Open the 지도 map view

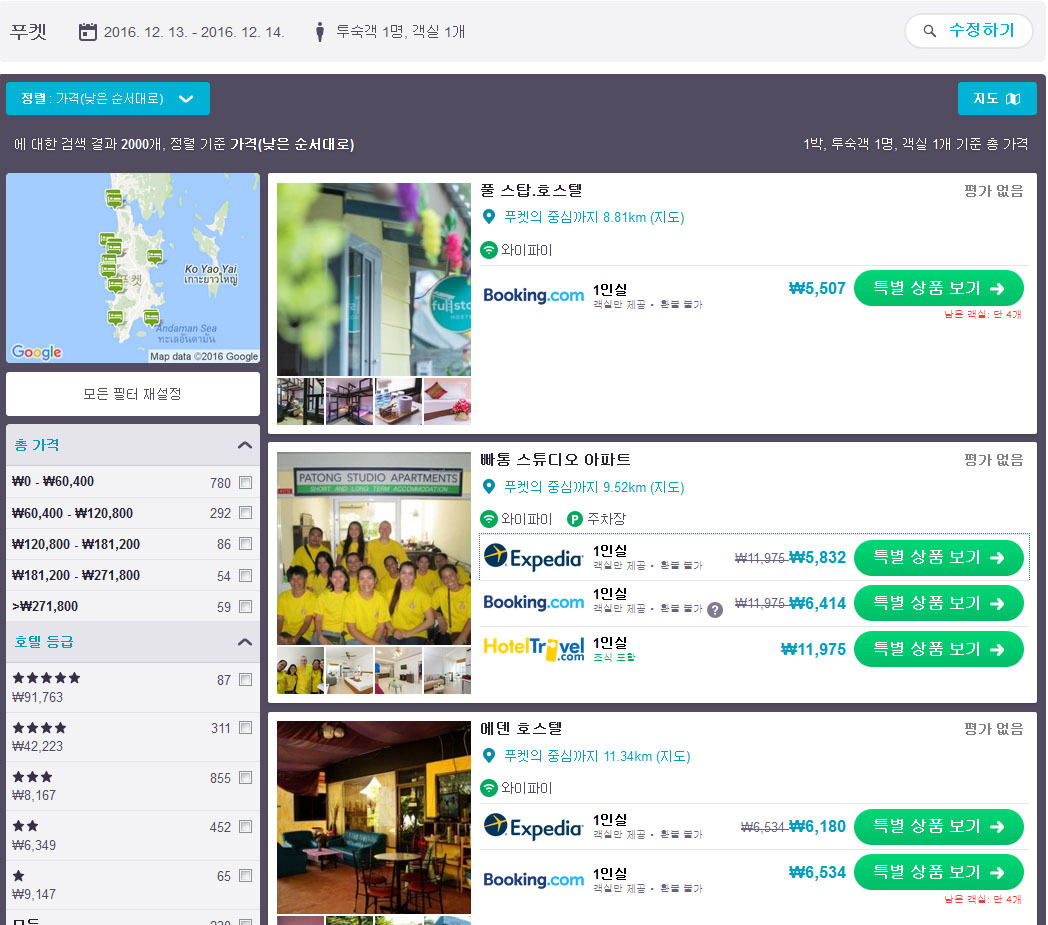pos(997,99)
